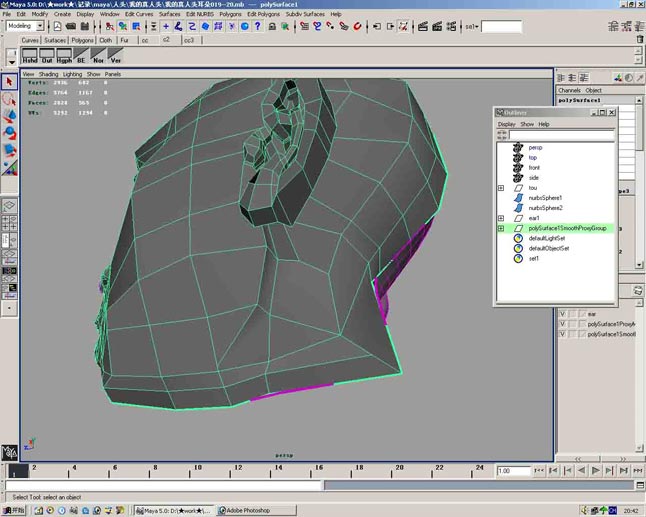Toggle visibility V box for ear layer
Viewport: 646px width, 517px height.
(x=563, y=314)
